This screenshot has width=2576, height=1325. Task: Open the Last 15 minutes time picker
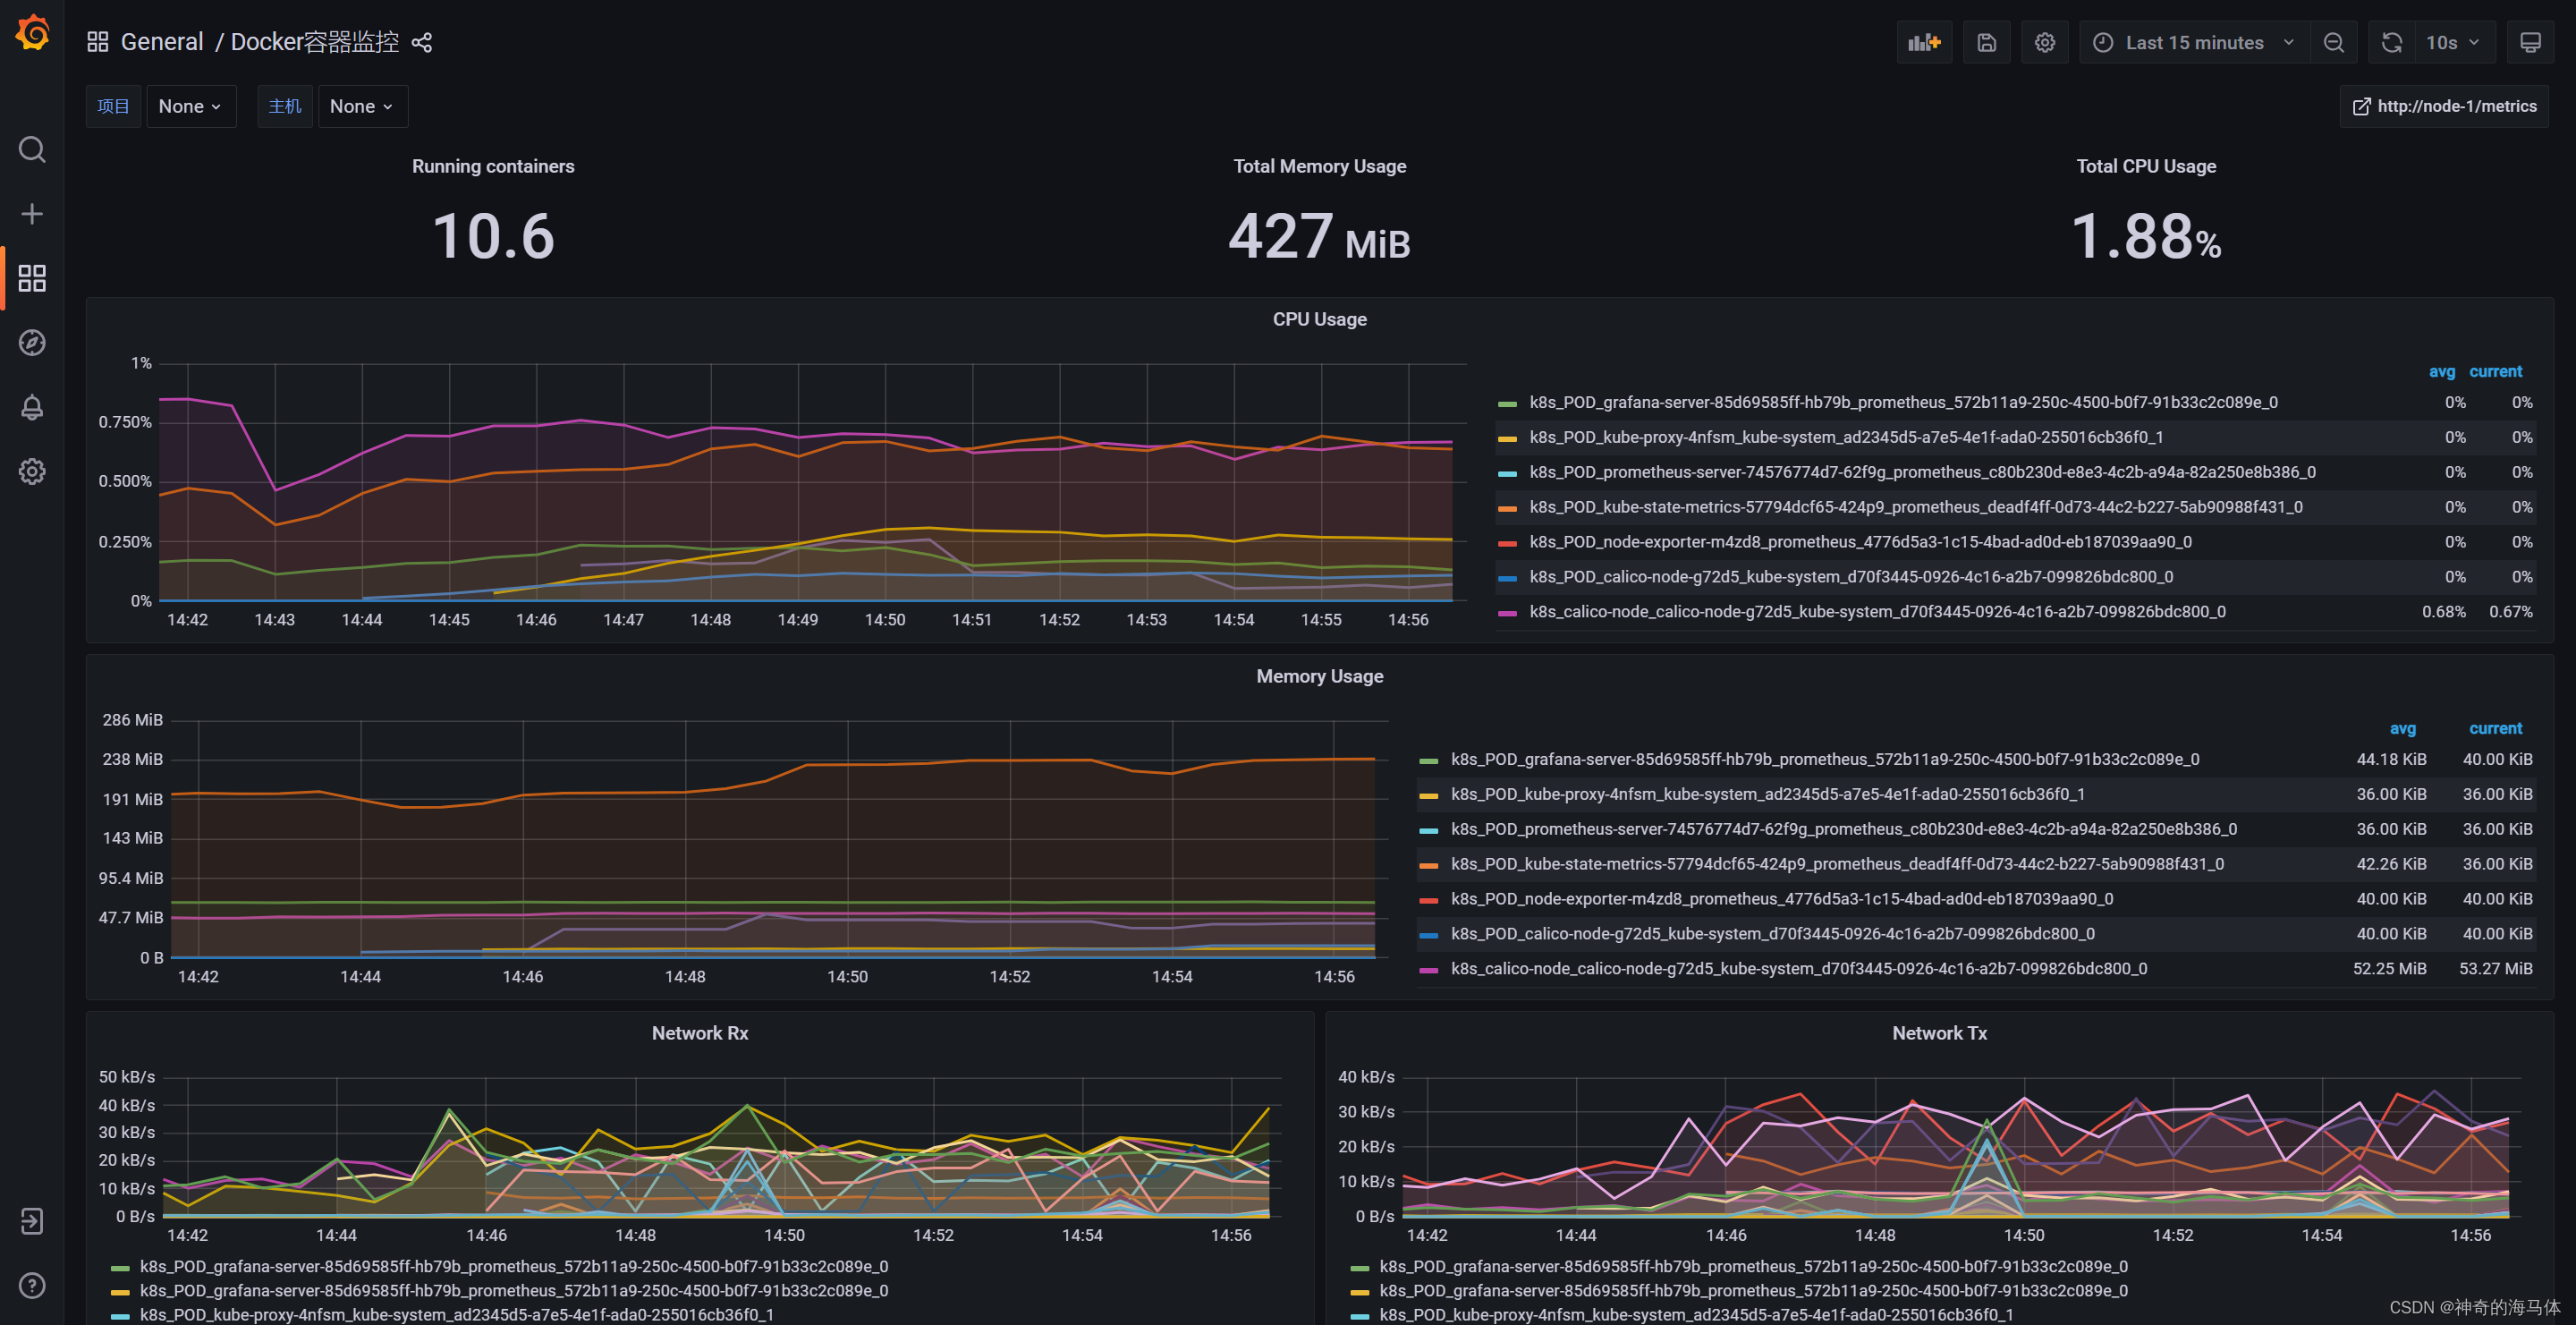[x=2195, y=42]
